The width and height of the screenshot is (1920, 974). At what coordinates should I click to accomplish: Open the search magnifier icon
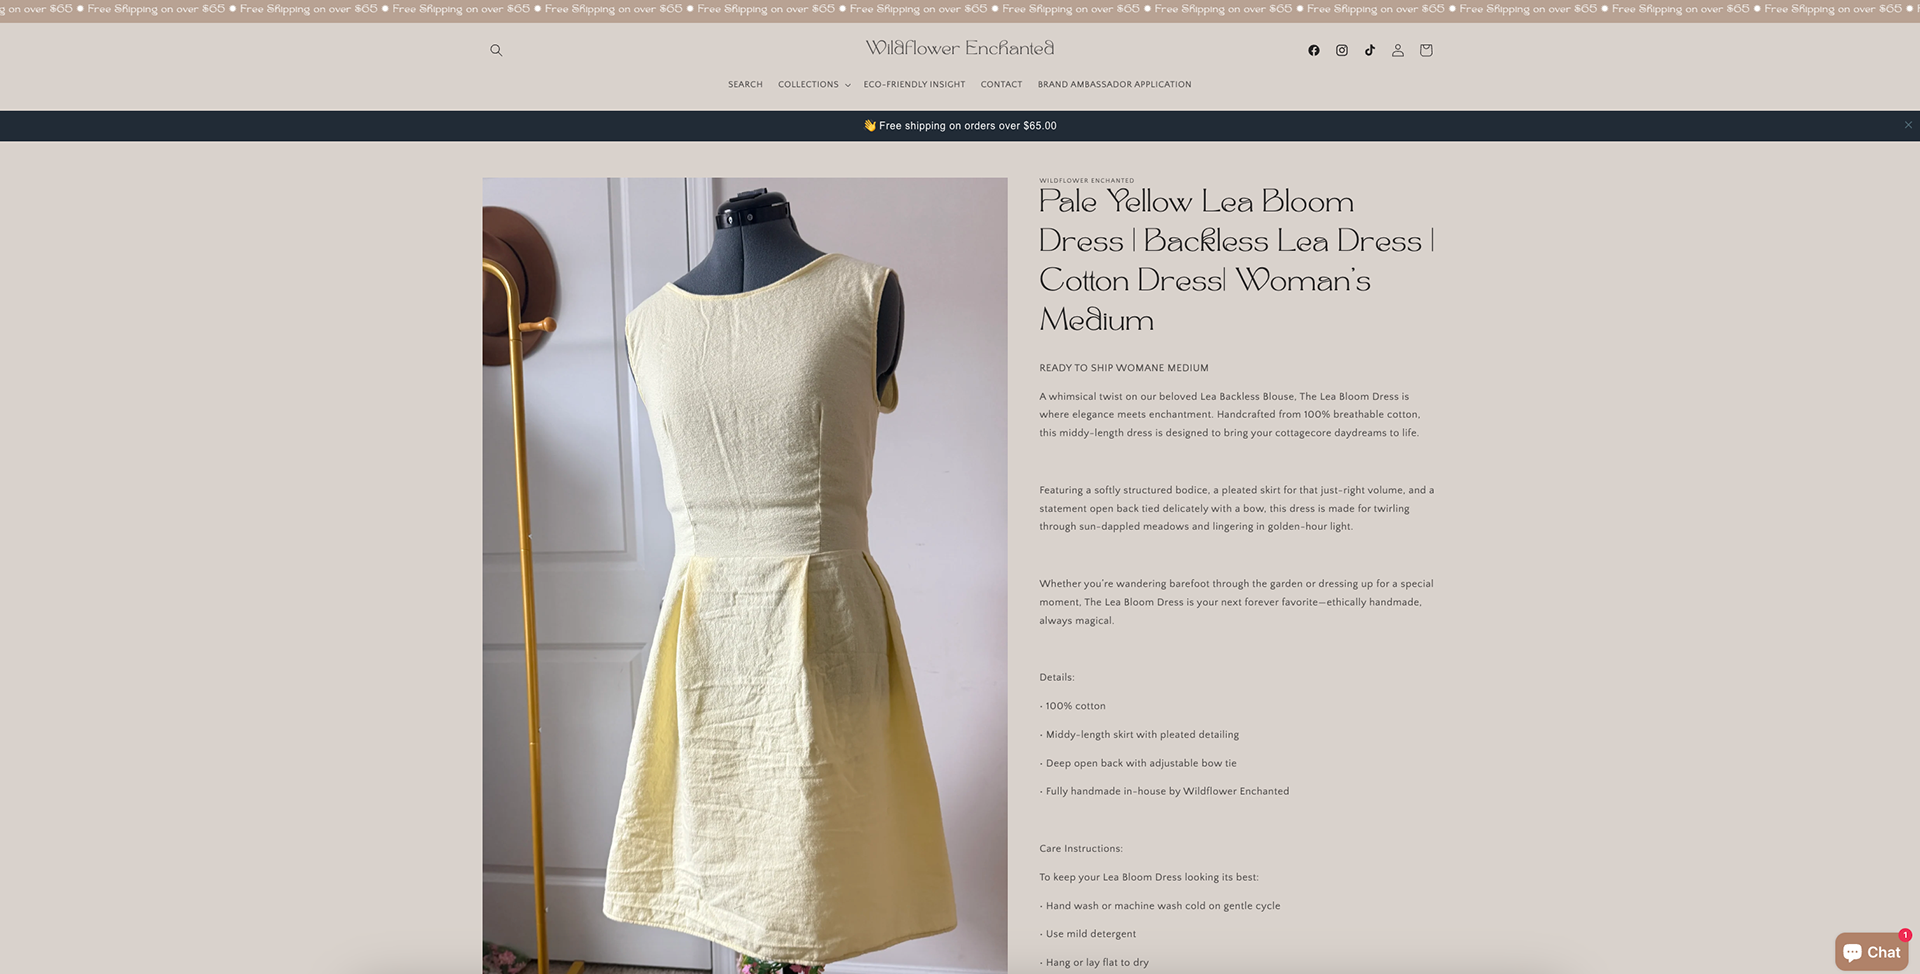[x=496, y=50]
